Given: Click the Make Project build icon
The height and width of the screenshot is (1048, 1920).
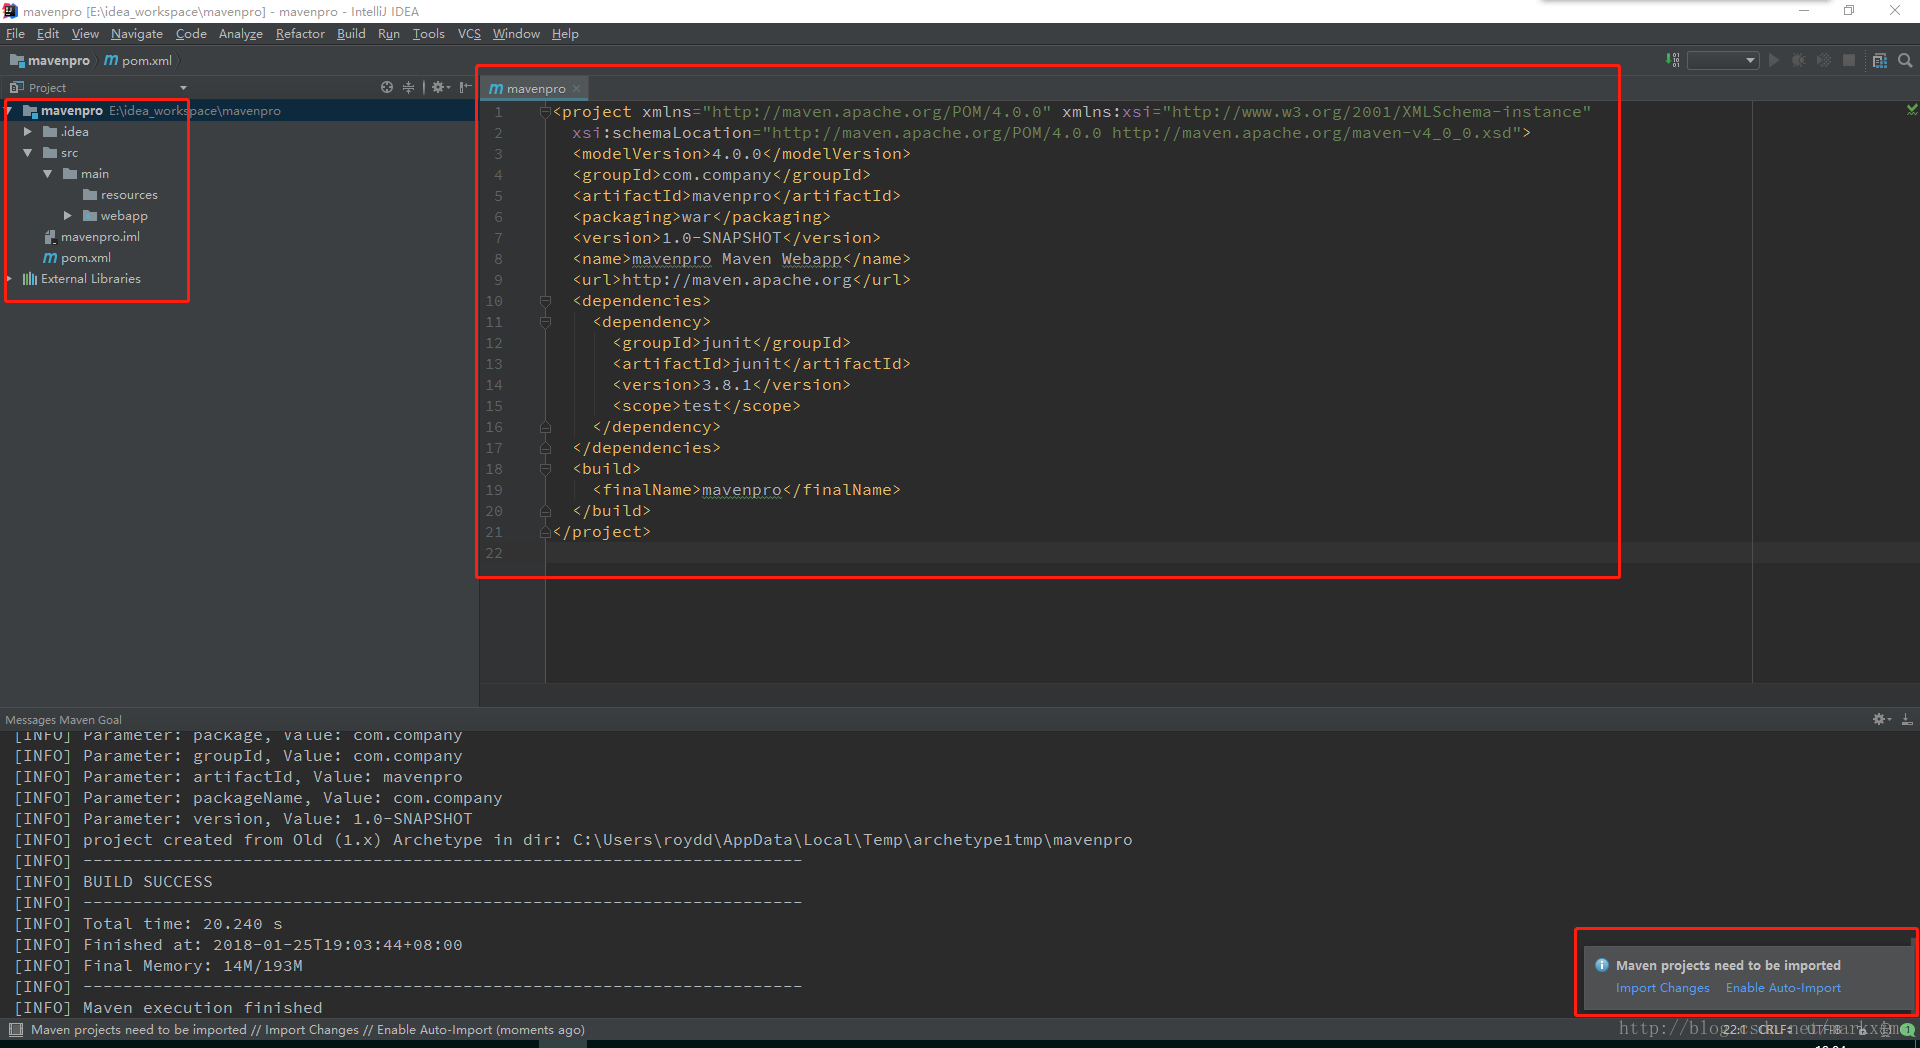Looking at the screenshot, I should pyautogui.click(x=1672, y=60).
